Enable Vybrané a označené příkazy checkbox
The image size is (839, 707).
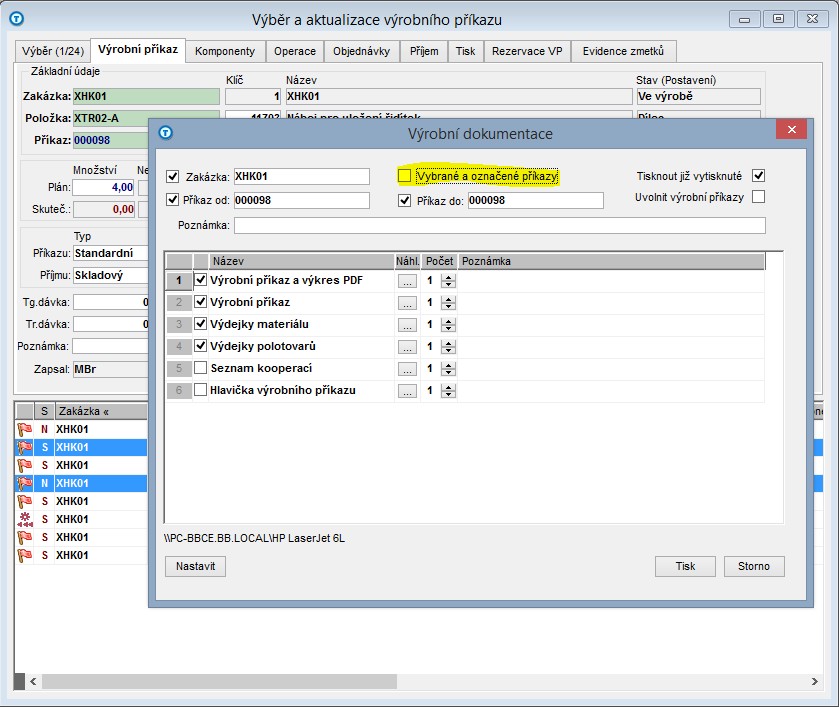coord(405,176)
